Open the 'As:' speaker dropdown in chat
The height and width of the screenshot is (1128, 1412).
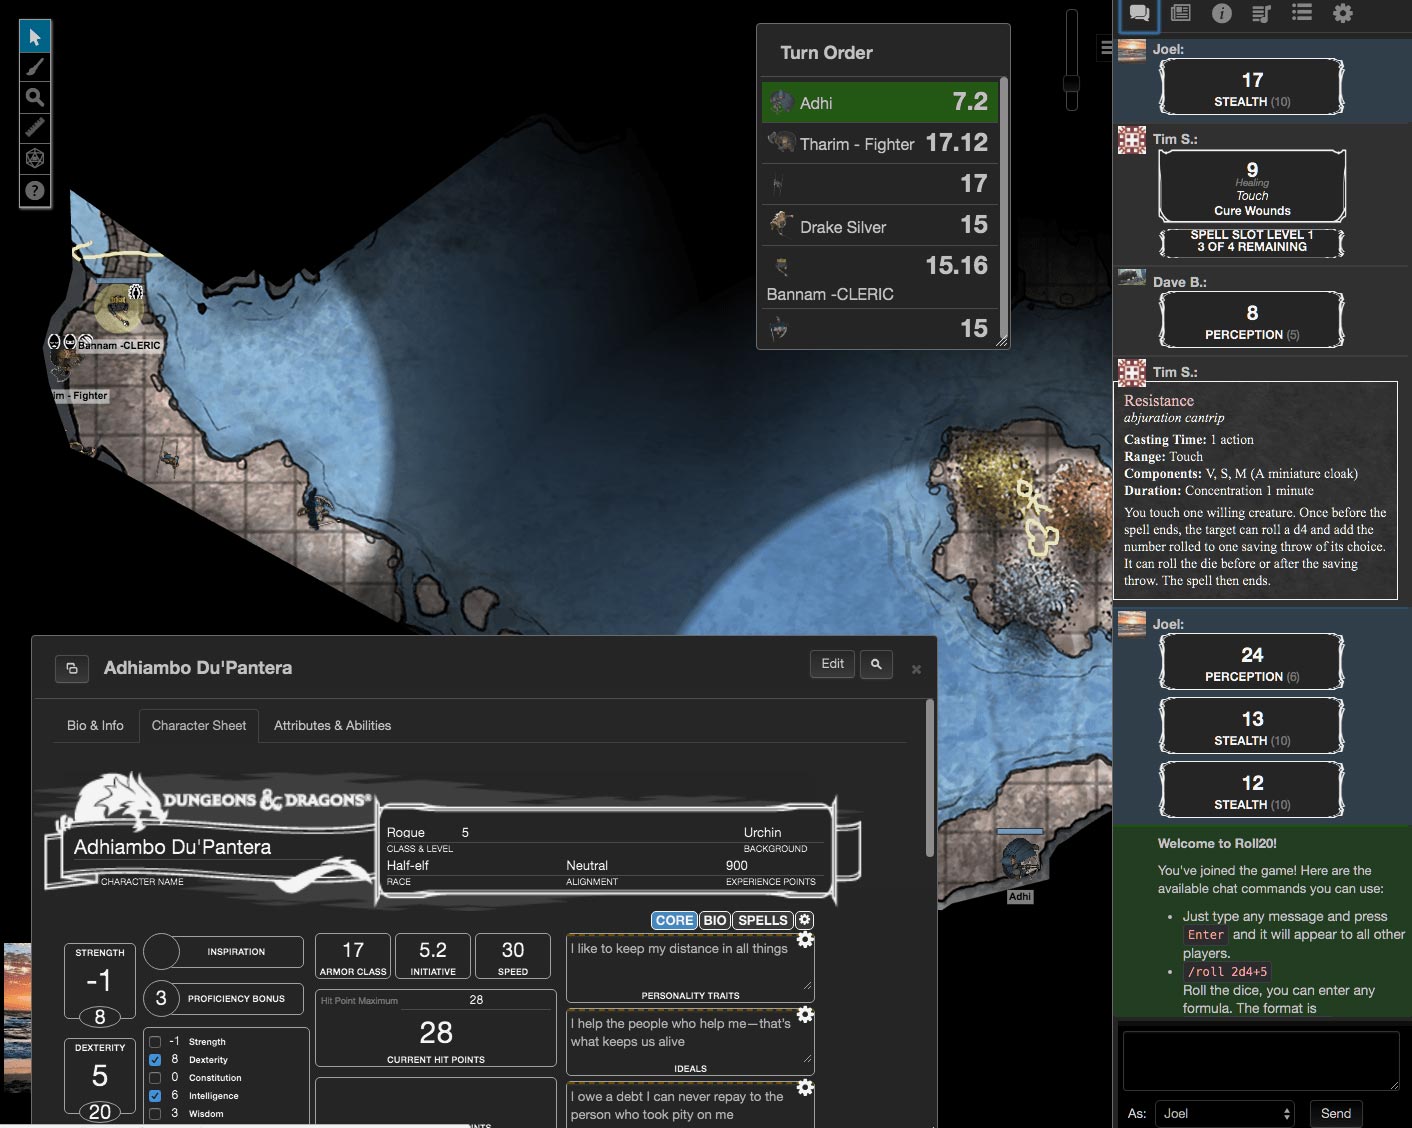pyautogui.click(x=1226, y=1113)
